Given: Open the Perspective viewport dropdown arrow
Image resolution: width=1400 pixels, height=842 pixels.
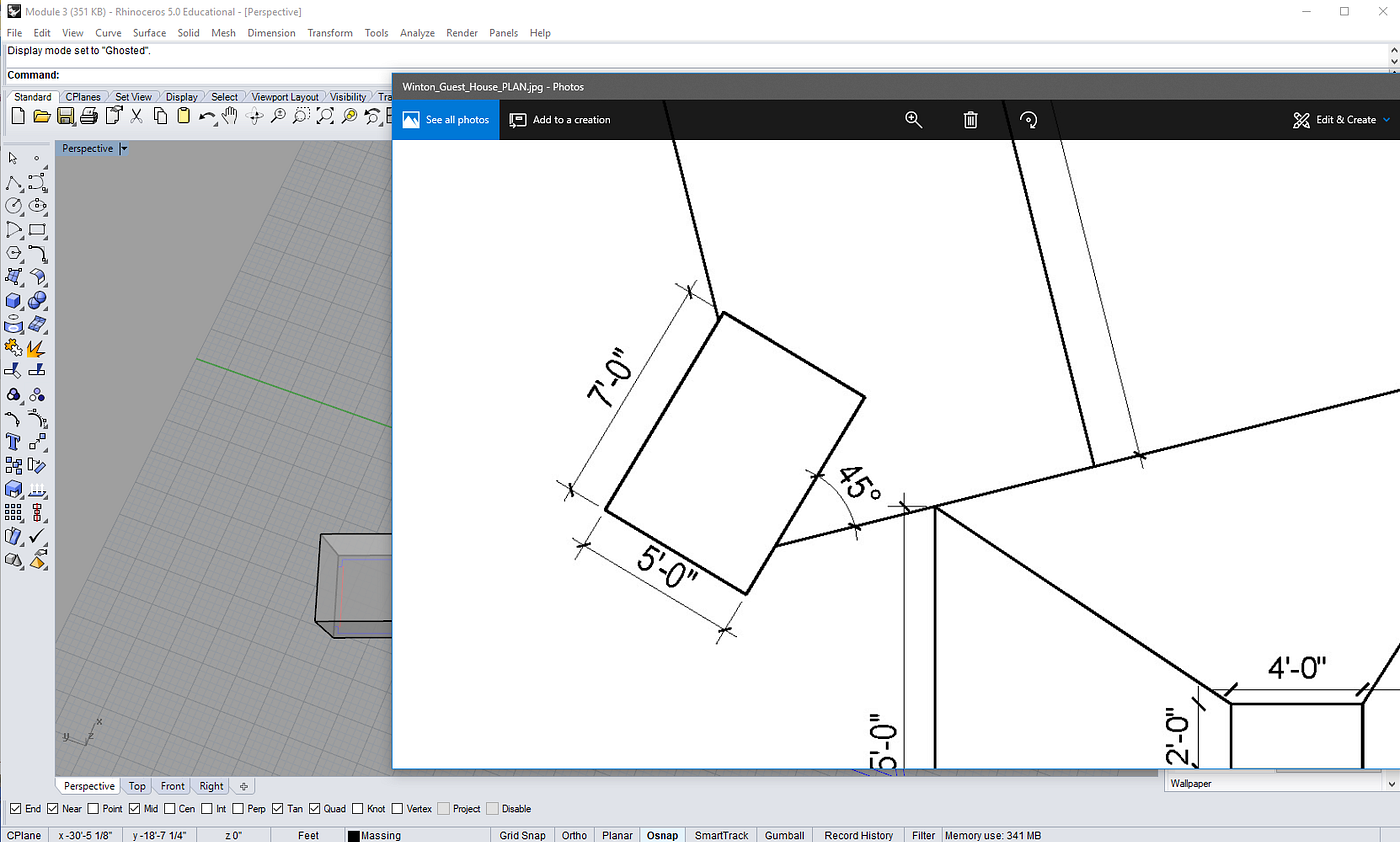Looking at the screenshot, I should (x=124, y=148).
